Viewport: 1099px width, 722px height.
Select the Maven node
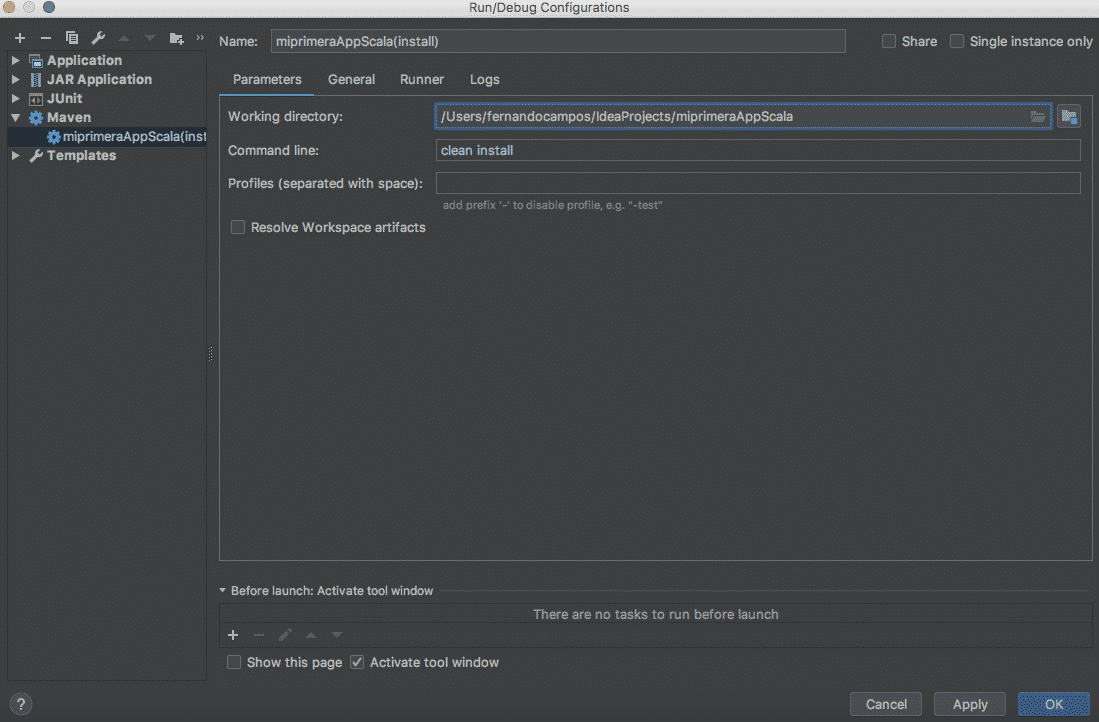tap(69, 117)
